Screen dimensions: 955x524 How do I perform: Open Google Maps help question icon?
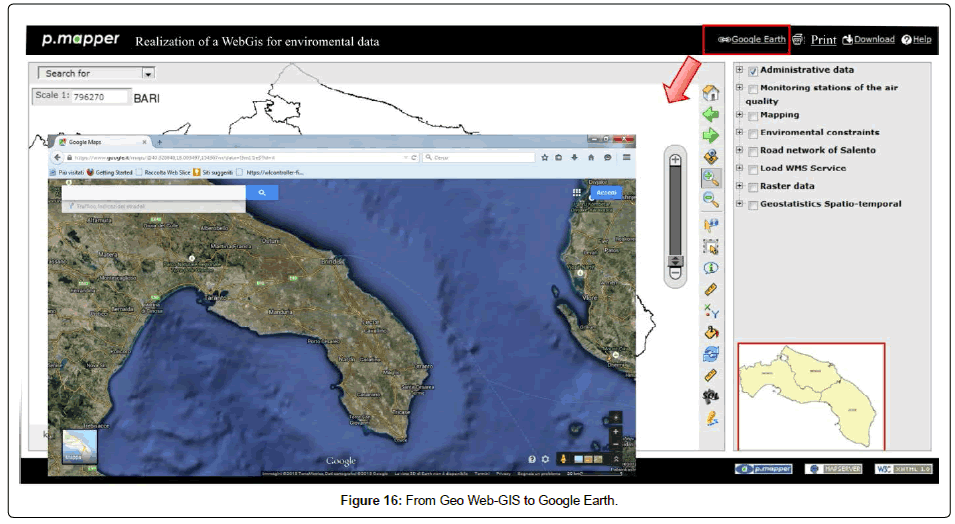point(532,459)
